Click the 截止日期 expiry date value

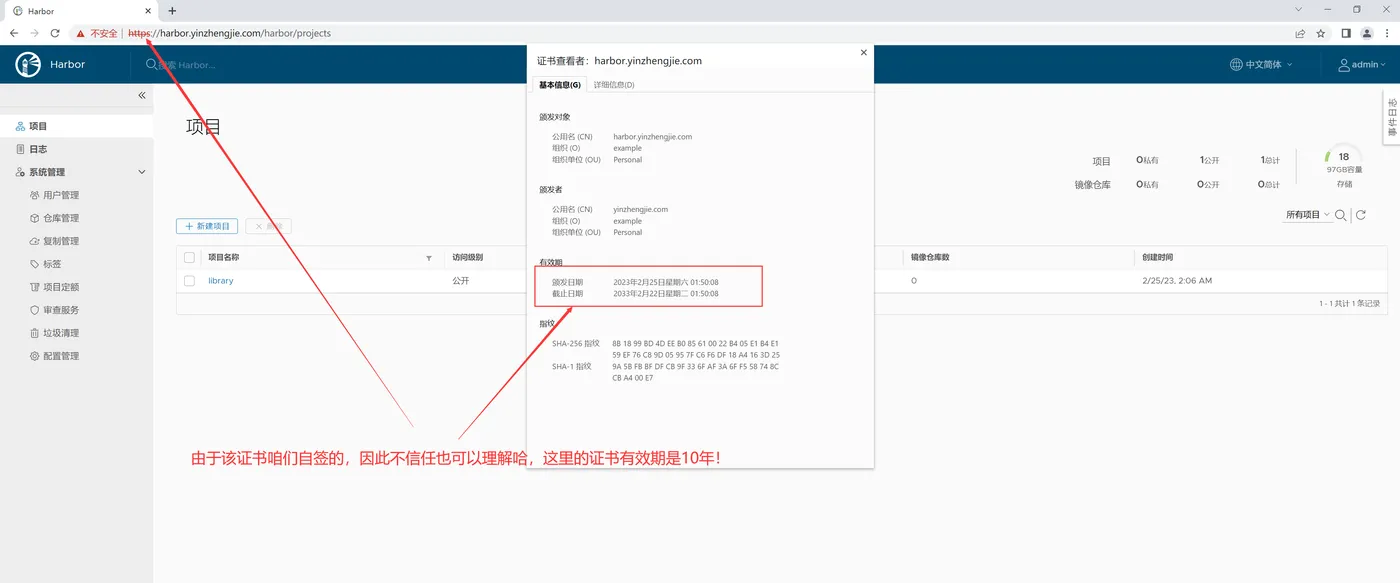(x=666, y=294)
